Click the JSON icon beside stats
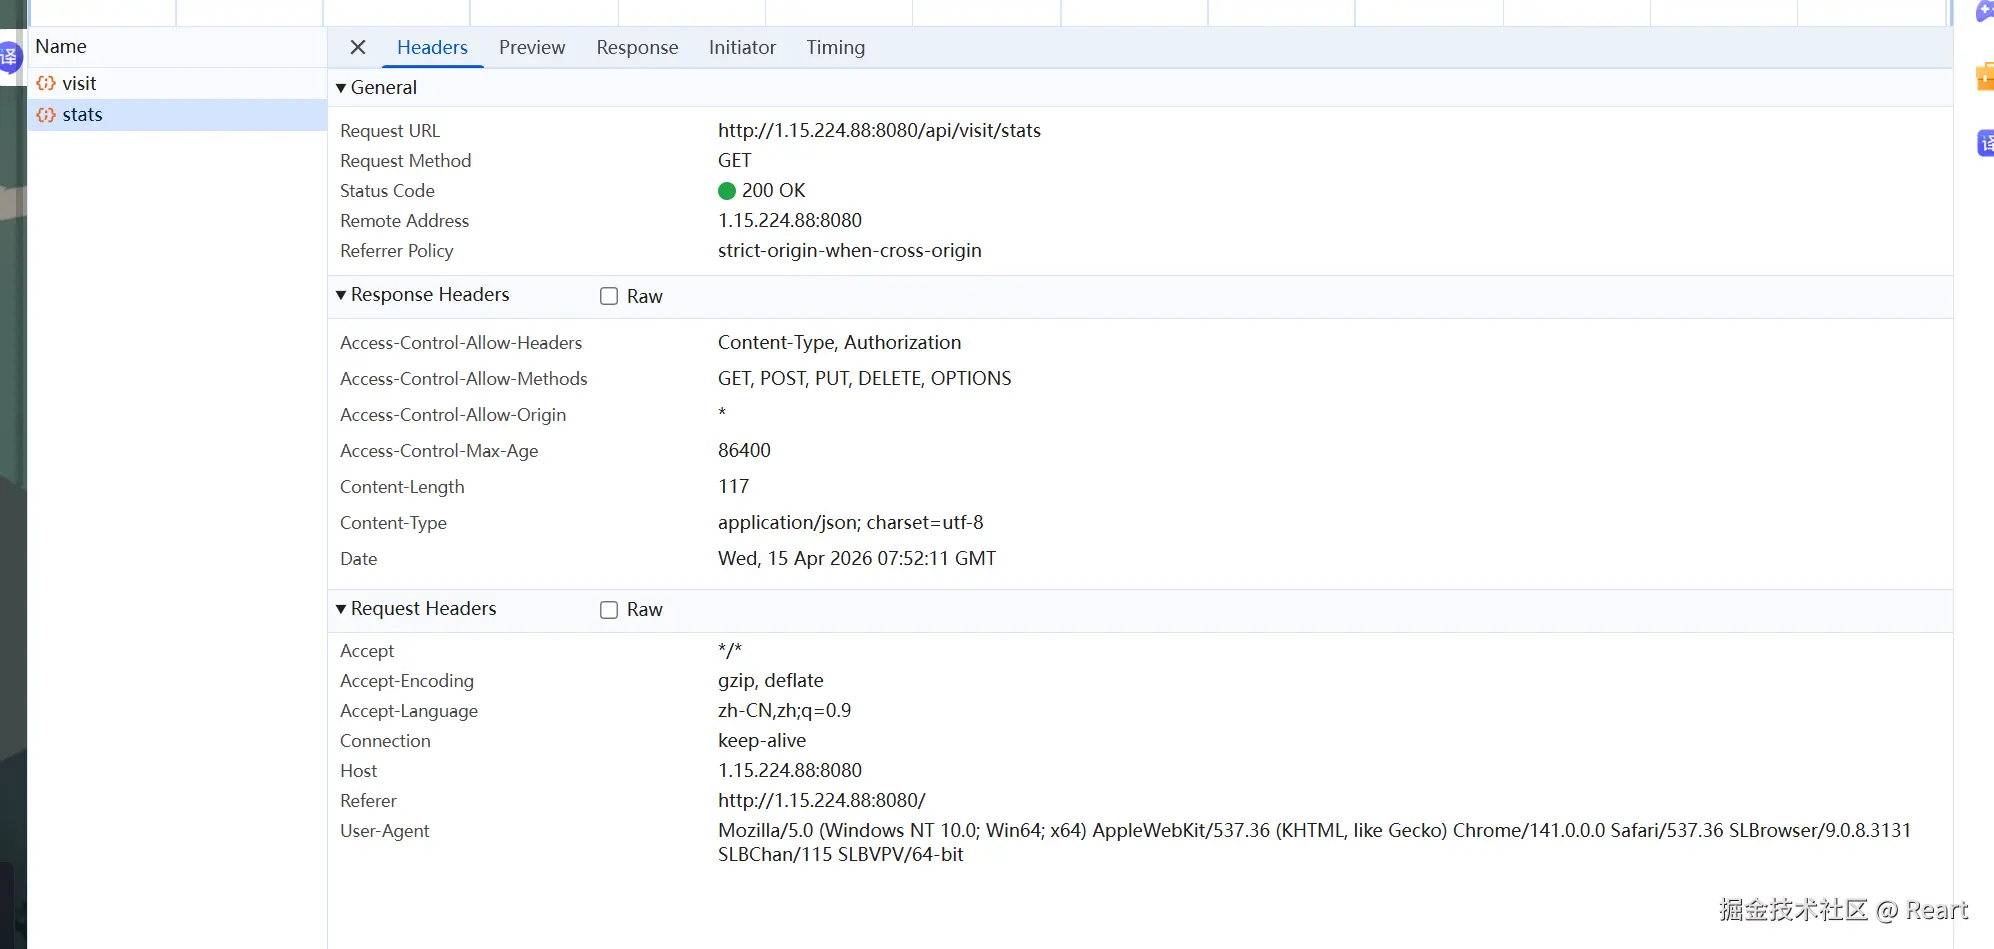1994x949 pixels. point(46,115)
